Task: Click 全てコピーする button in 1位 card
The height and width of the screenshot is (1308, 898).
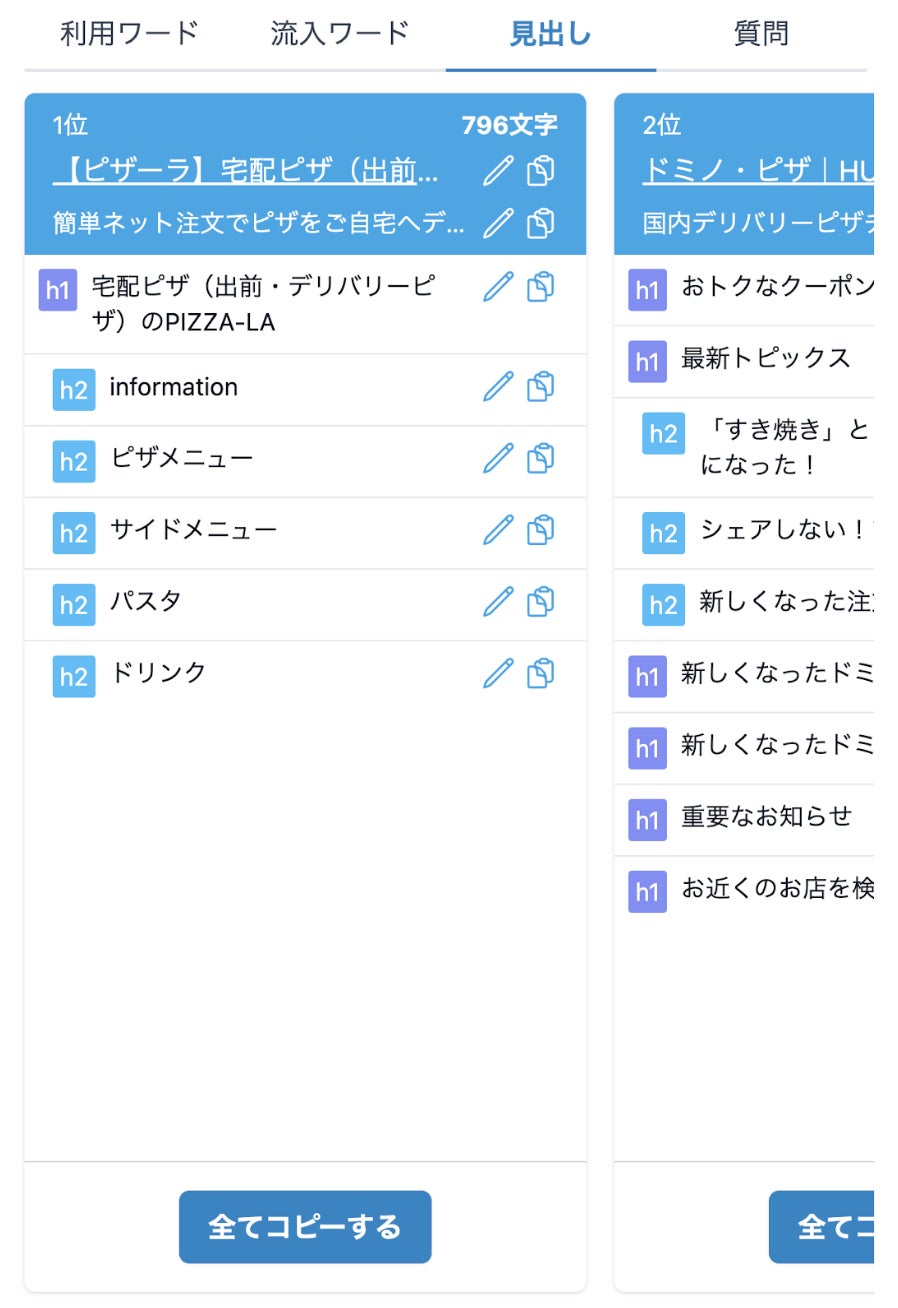Action: (305, 1227)
